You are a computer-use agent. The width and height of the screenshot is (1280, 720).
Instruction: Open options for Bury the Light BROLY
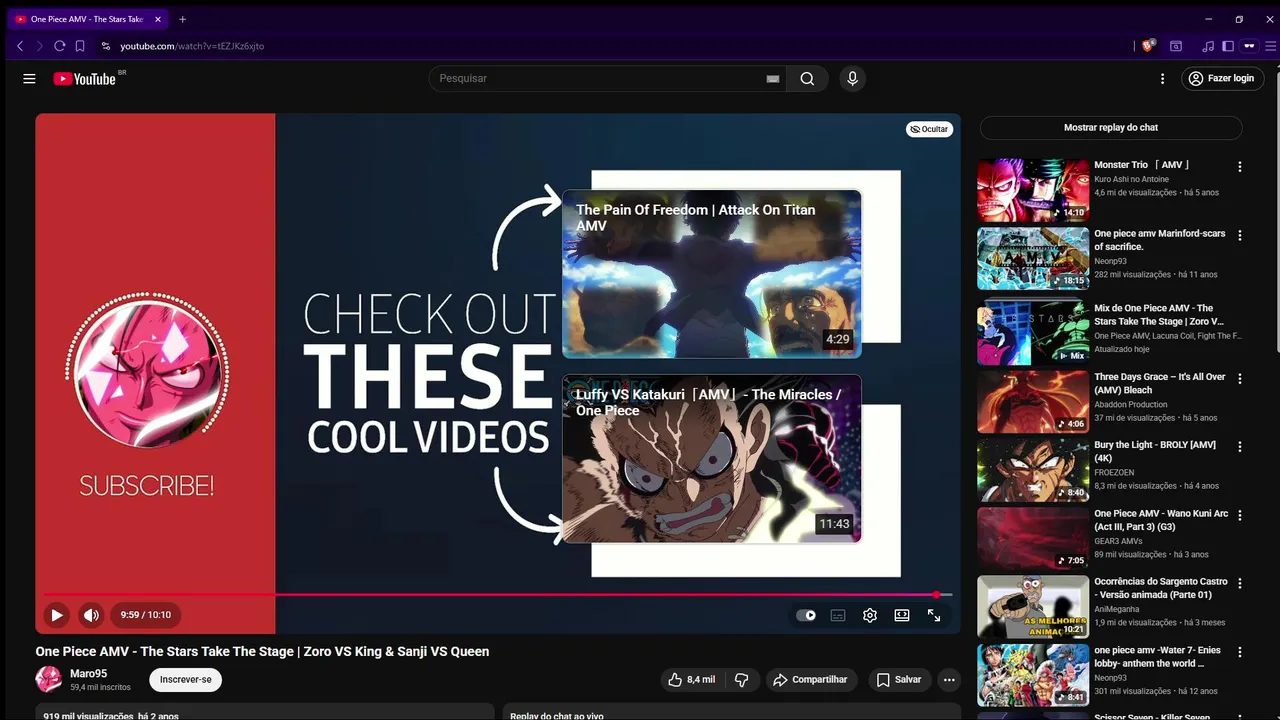1240,447
